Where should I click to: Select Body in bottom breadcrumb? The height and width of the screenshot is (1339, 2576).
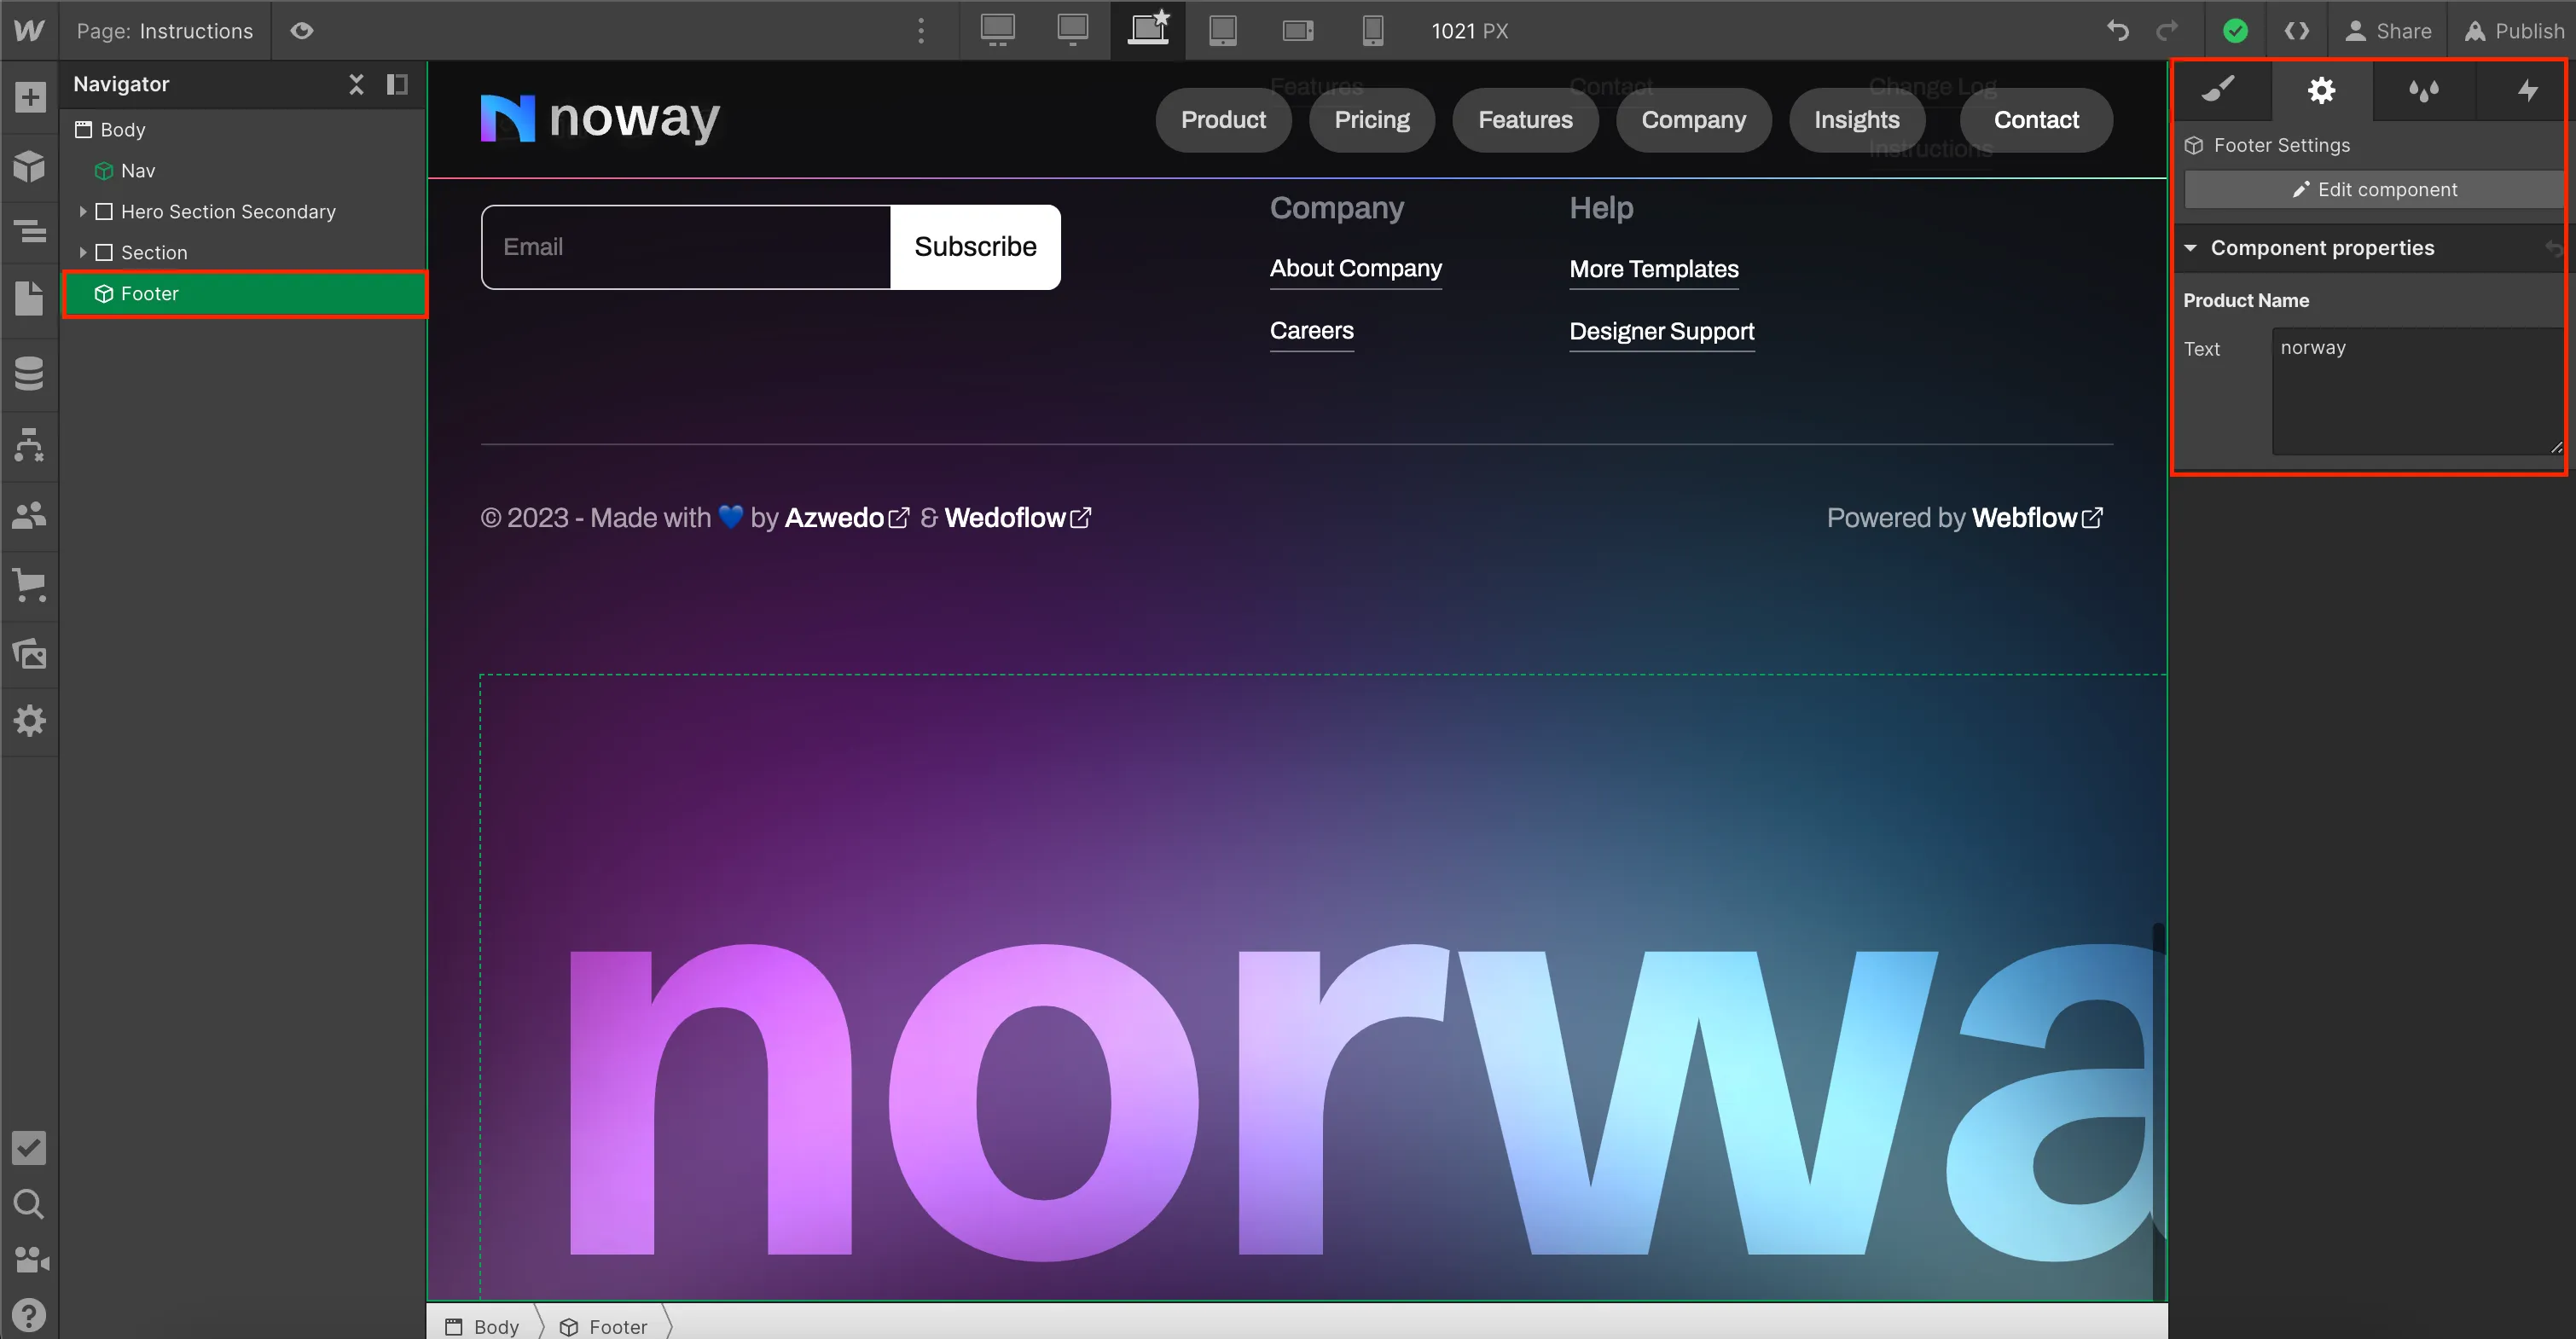(x=483, y=1327)
